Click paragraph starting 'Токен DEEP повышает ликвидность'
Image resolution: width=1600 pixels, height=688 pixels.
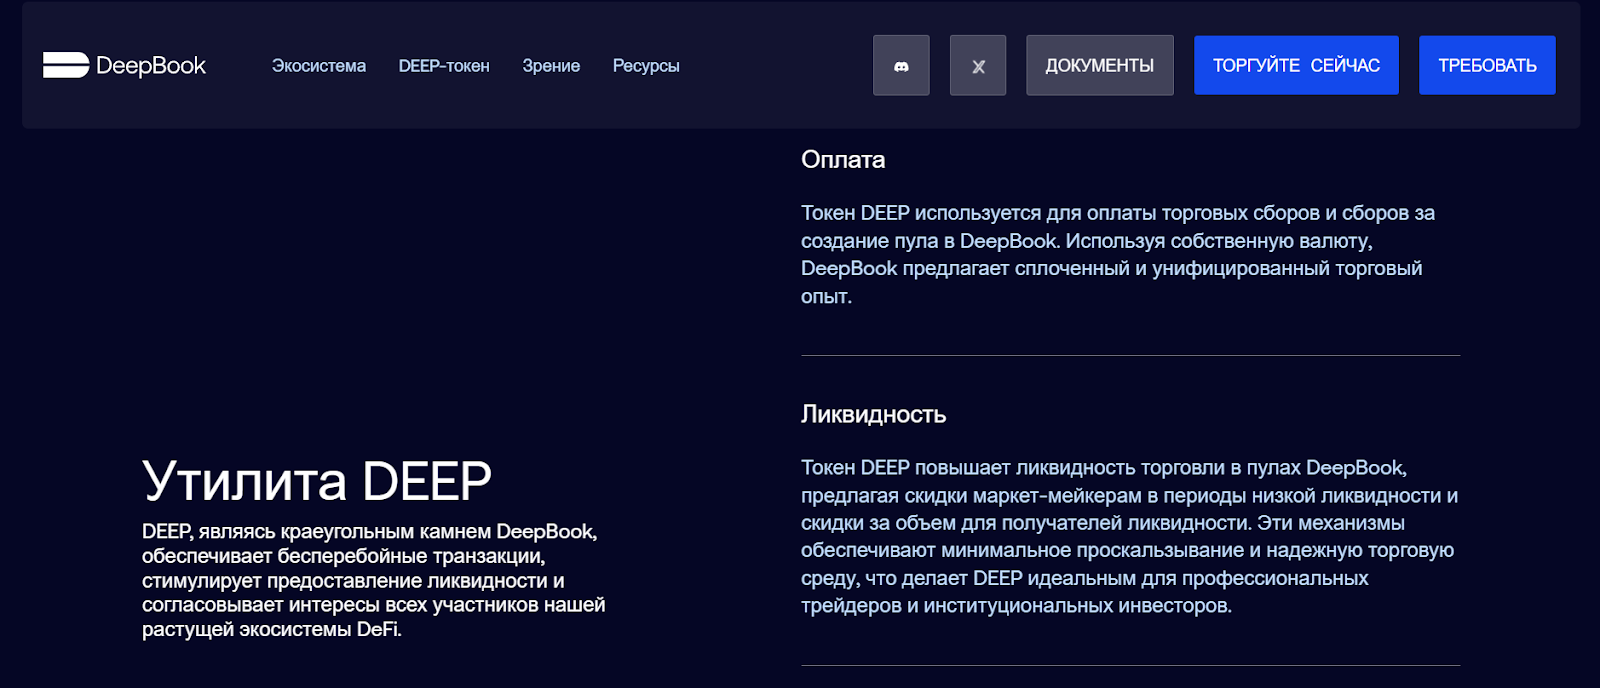tap(1130, 536)
